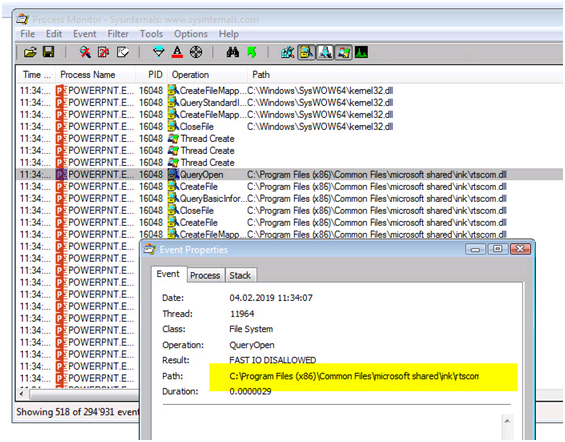Open the File menu

pos(28,34)
